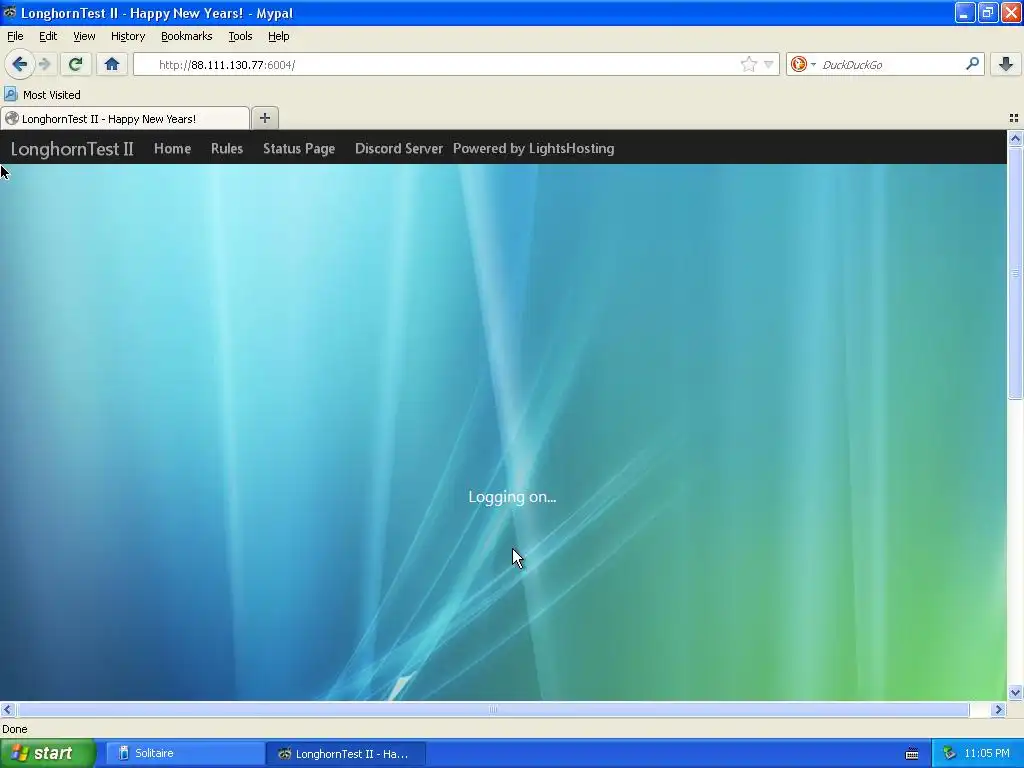Restore down the Mypal window
Screen dimensions: 1024x768
(x=987, y=12)
